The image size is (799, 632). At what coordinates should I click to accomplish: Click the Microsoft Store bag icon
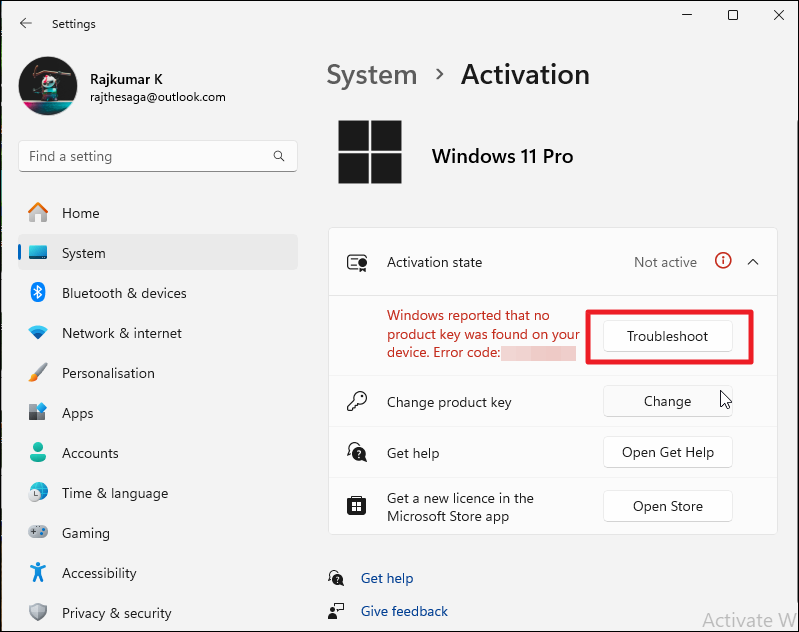tap(356, 506)
